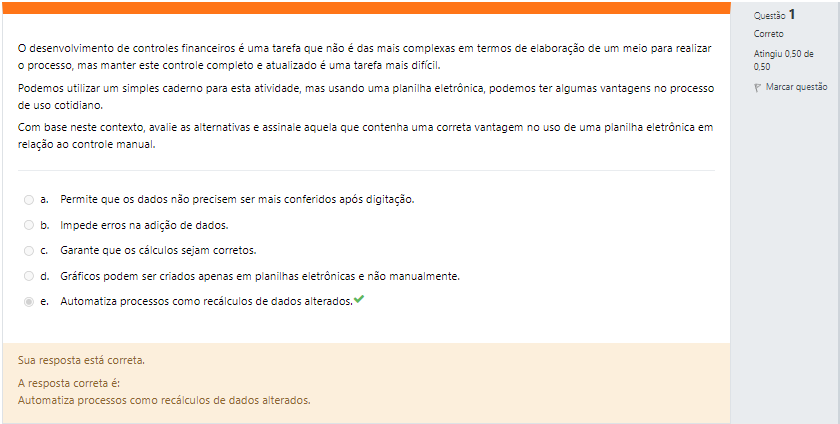Click the correct answer text in feedback box
Image resolution: width=840 pixels, height=424 pixels.
[x=164, y=400]
